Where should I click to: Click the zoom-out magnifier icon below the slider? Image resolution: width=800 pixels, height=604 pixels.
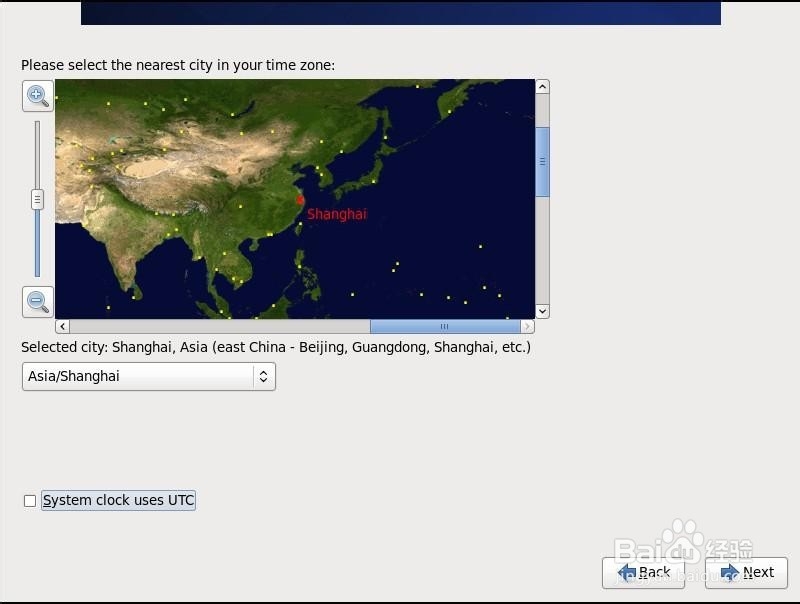click(x=37, y=301)
